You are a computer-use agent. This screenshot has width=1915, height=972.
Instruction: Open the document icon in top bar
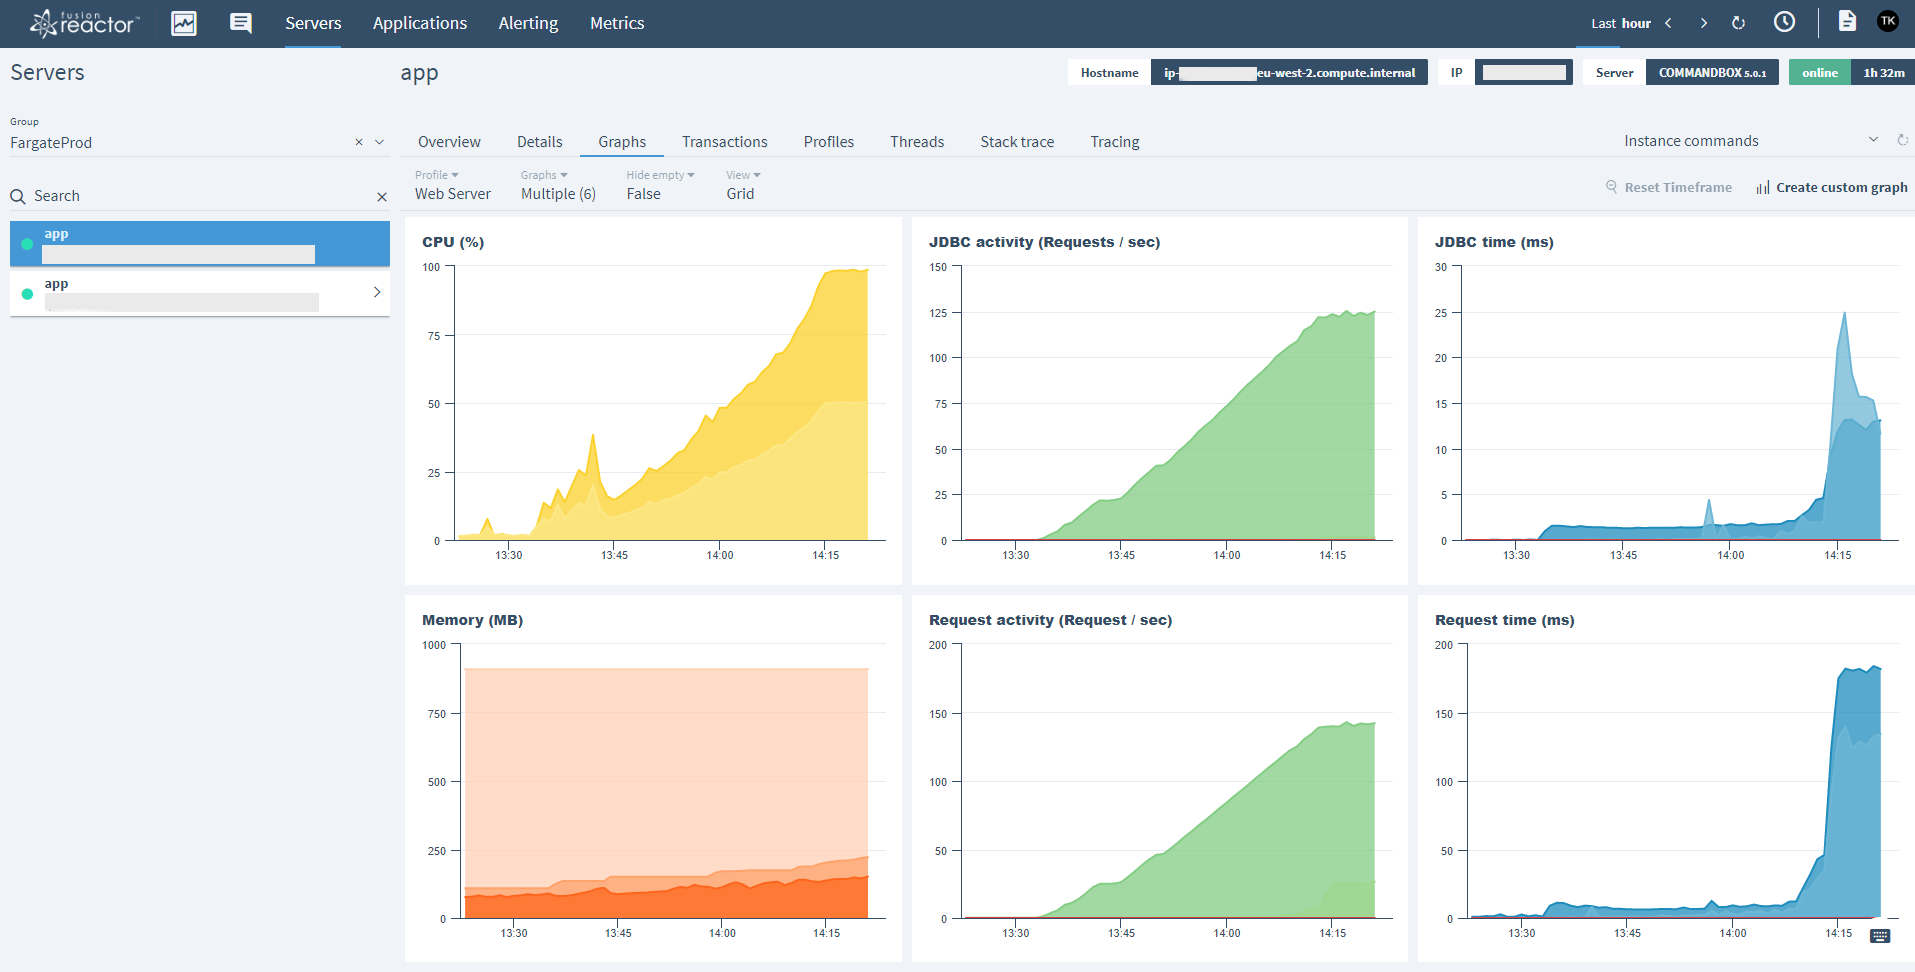pyautogui.click(x=1847, y=21)
